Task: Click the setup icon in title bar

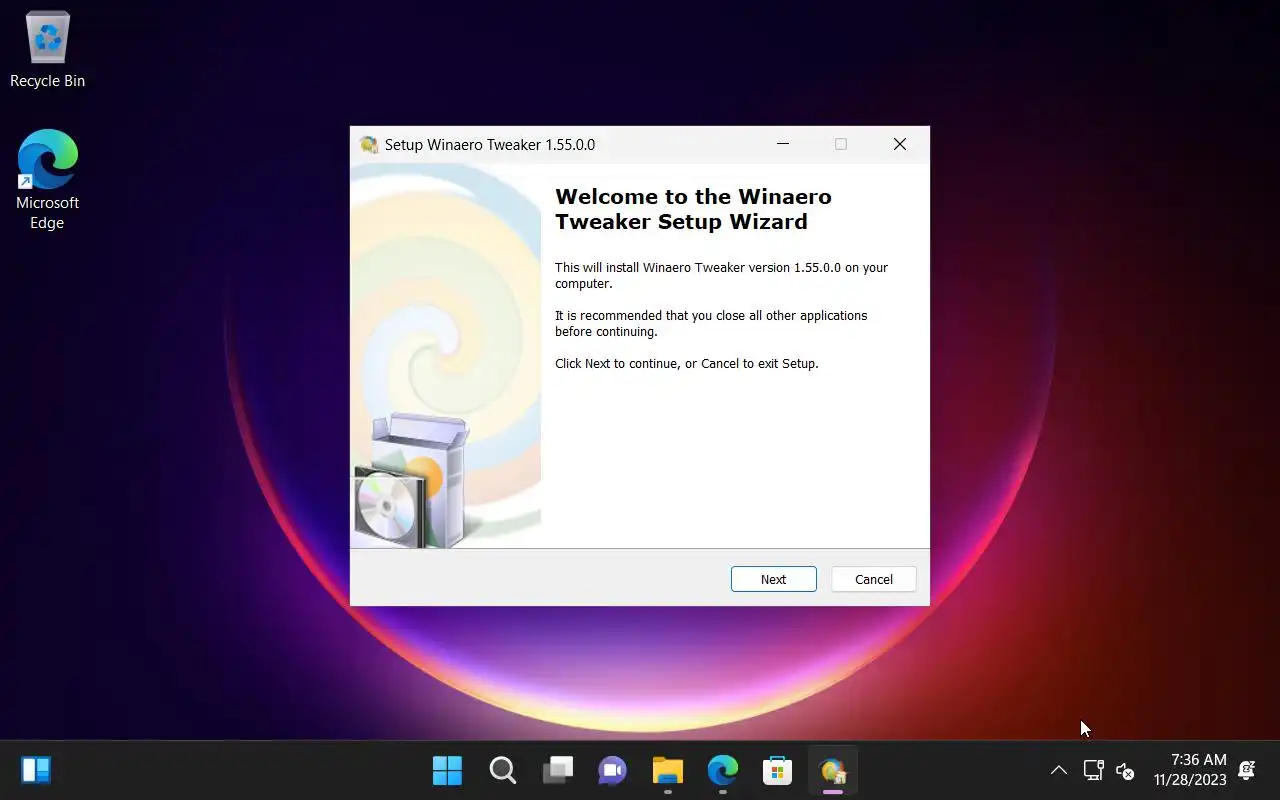Action: pos(368,145)
